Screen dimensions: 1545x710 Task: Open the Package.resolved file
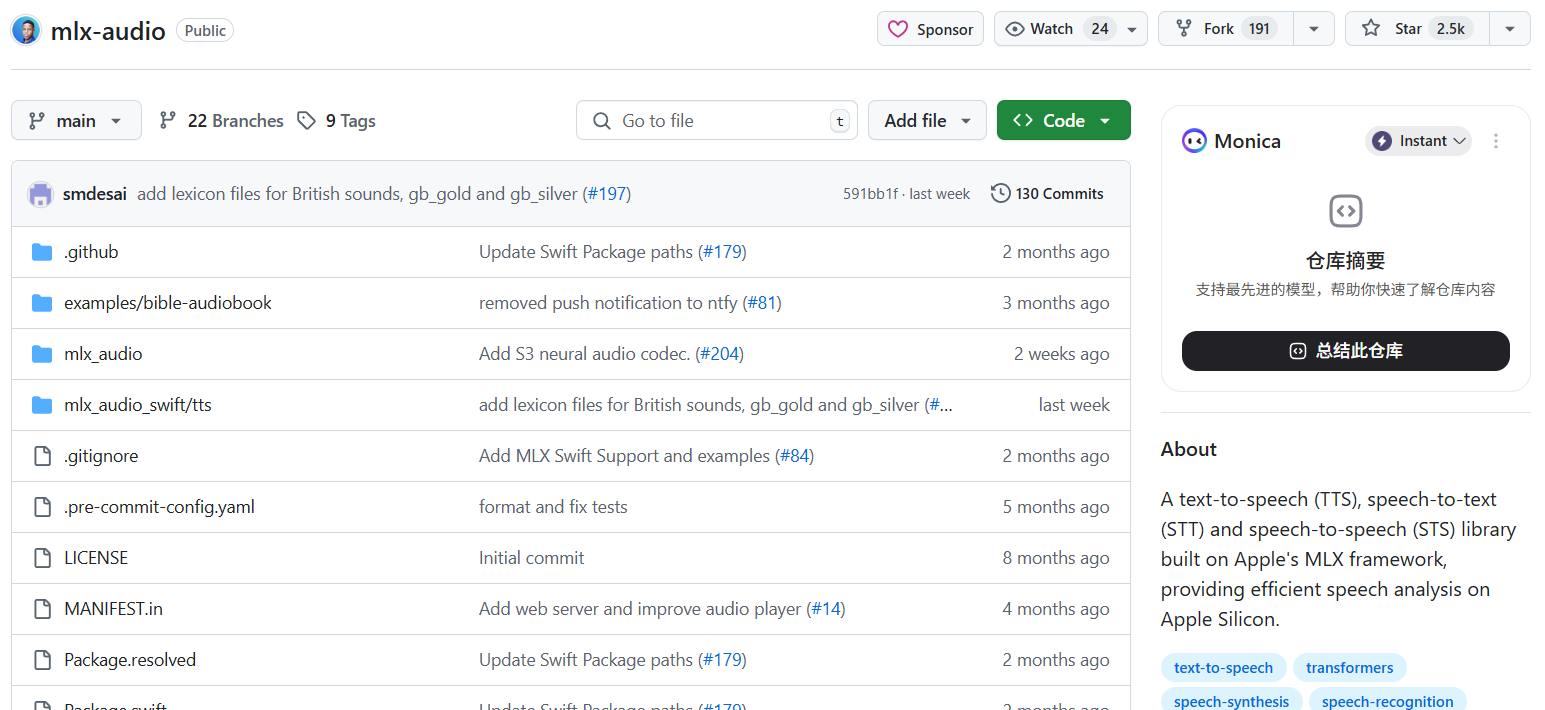130,660
